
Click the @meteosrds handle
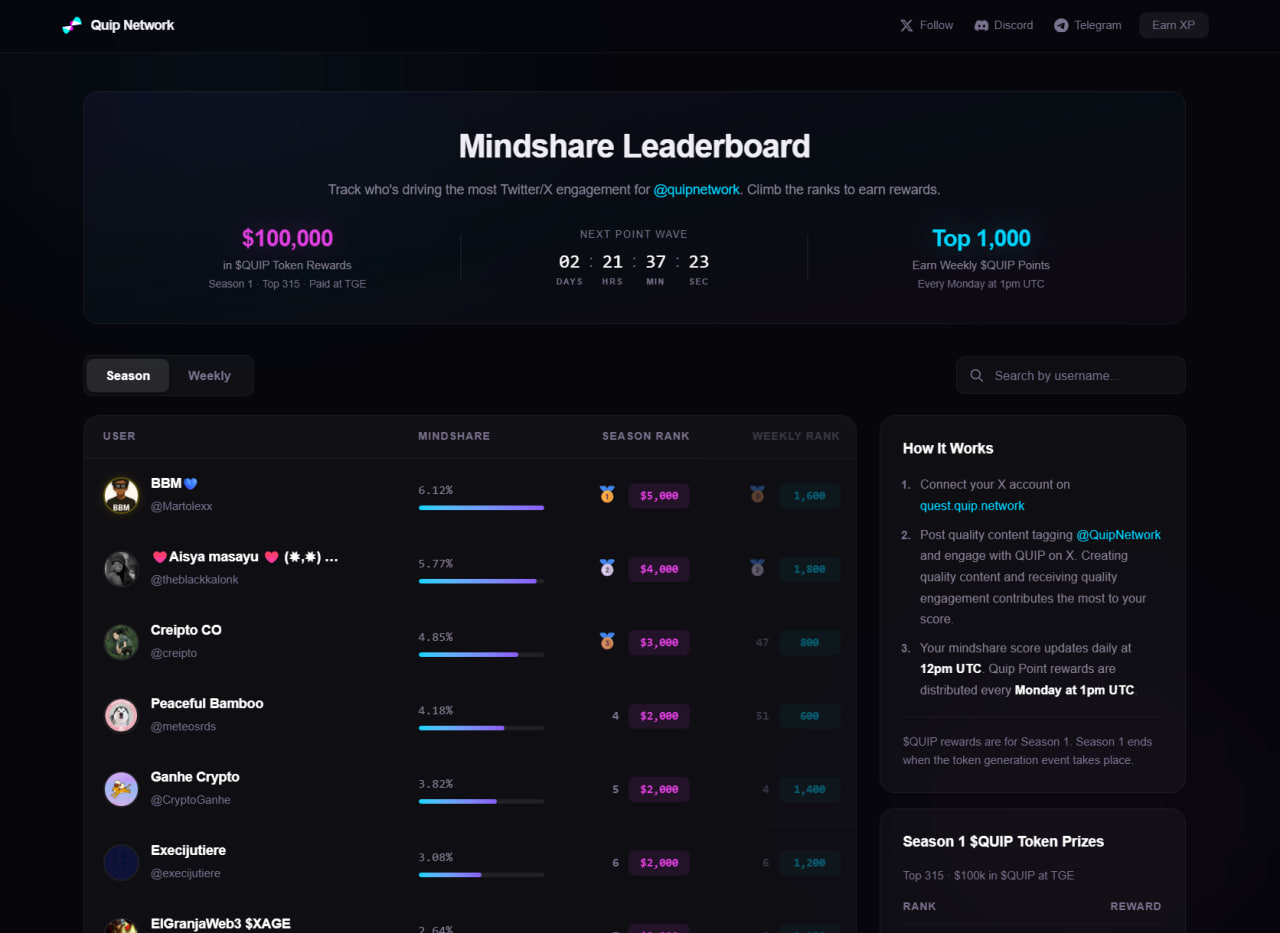(x=183, y=727)
